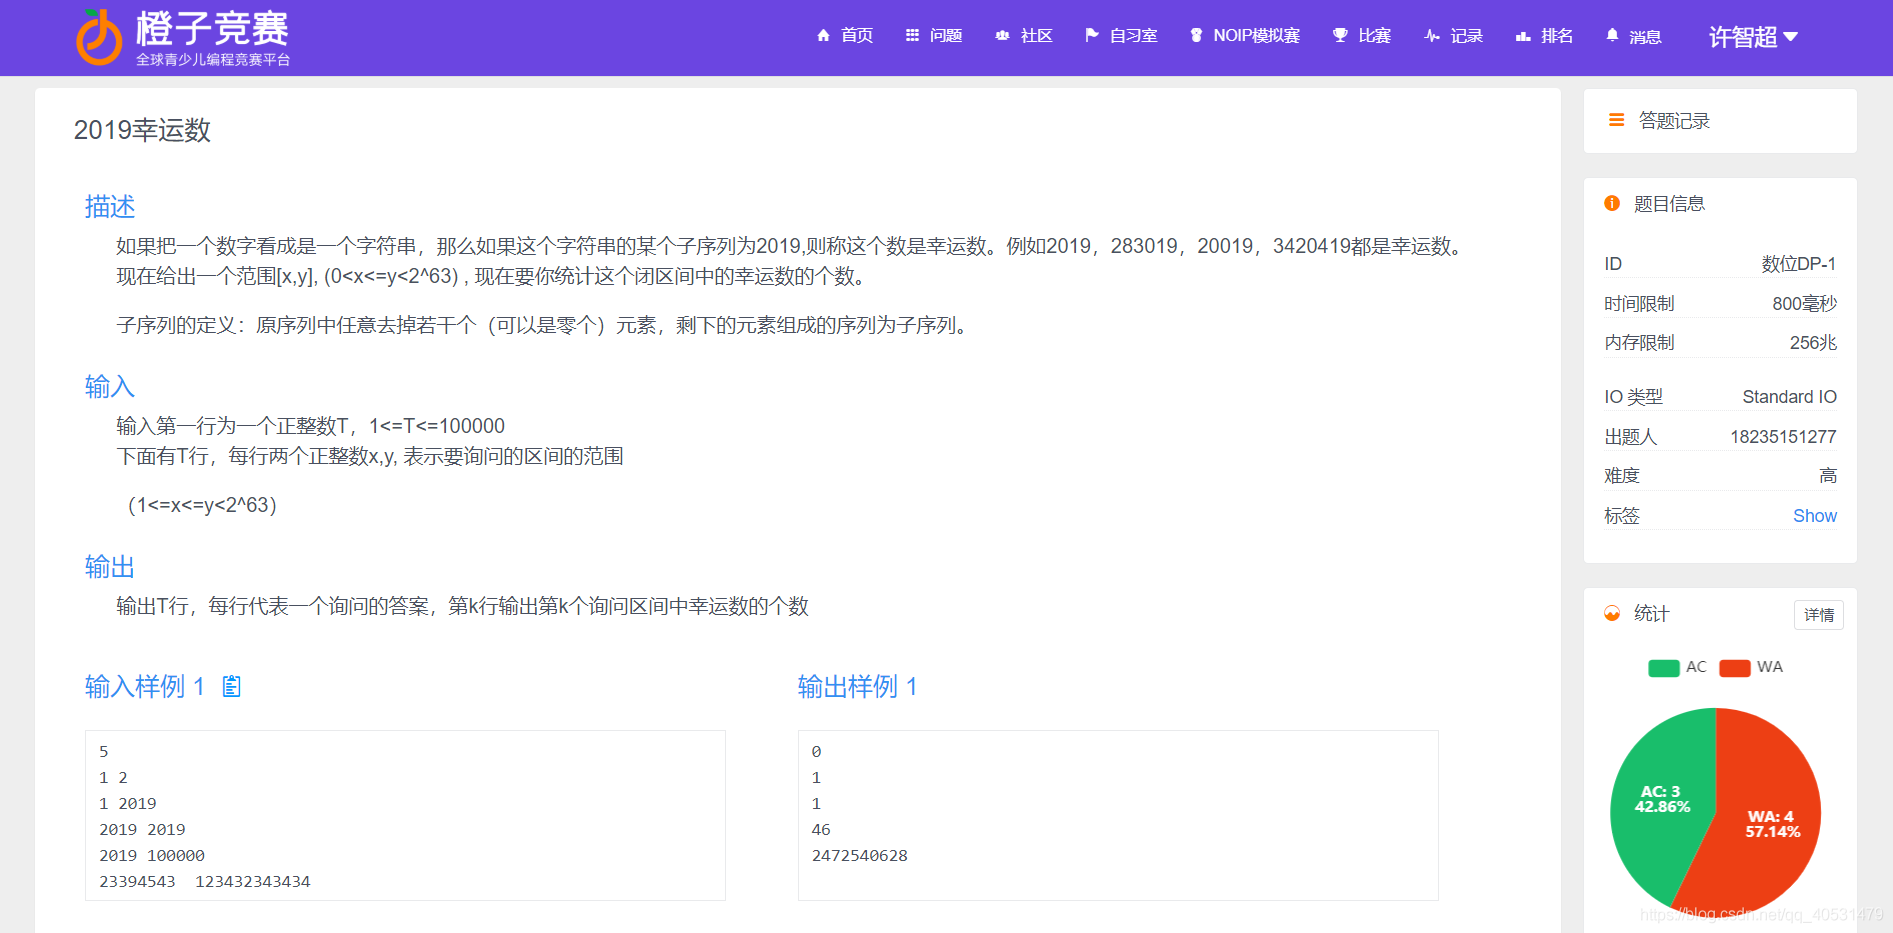The image size is (1893, 933).
Task: Click the 详情 statistics button
Action: click(1819, 615)
